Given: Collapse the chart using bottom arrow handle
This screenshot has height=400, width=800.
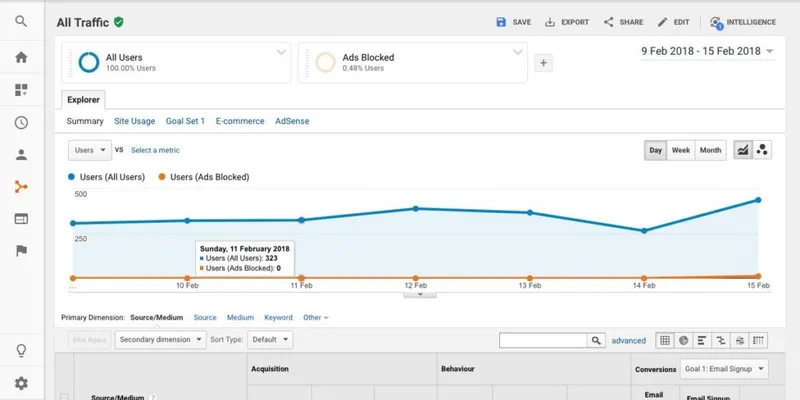Looking at the screenshot, I should [420, 294].
